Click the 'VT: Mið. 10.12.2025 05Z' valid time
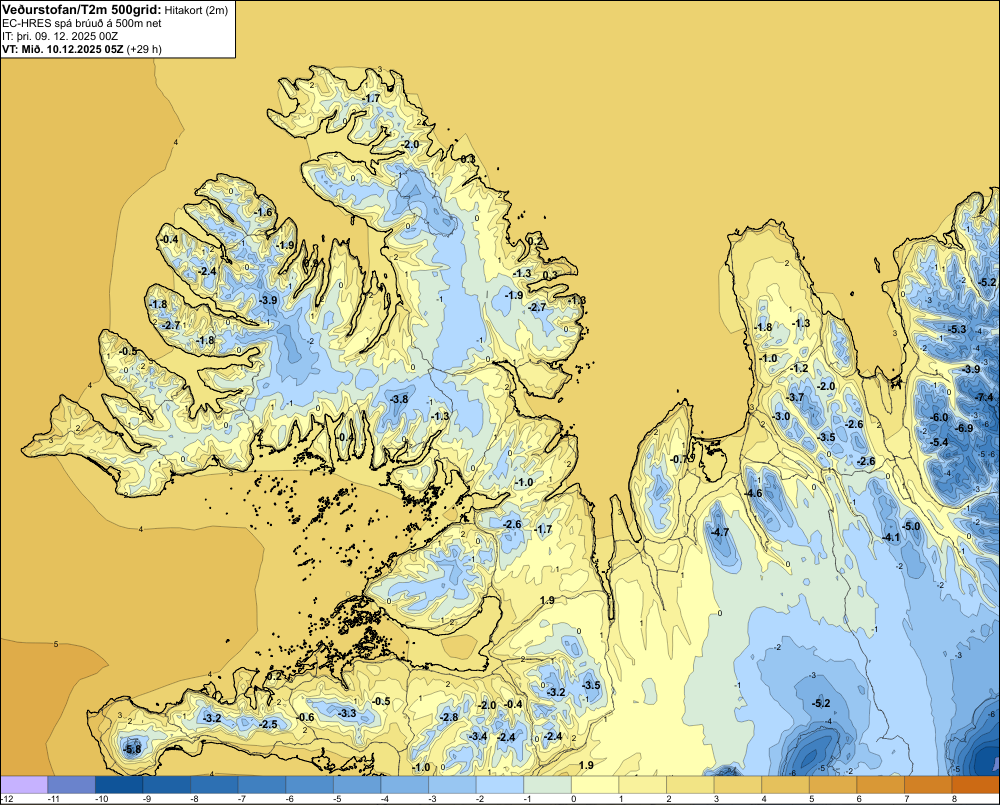The width and height of the screenshot is (1000, 805). [62, 49]
